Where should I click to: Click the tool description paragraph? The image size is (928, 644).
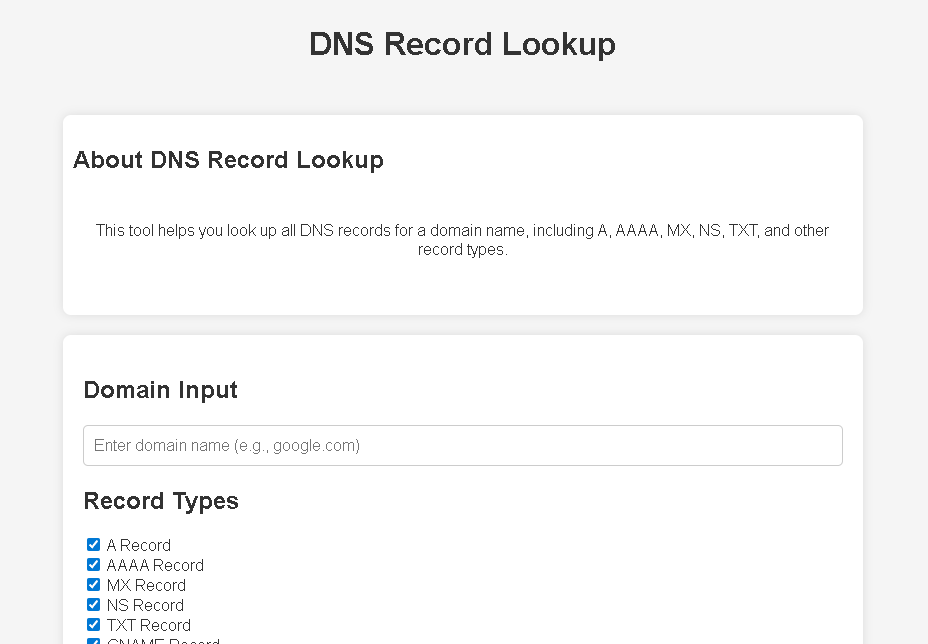463,240
